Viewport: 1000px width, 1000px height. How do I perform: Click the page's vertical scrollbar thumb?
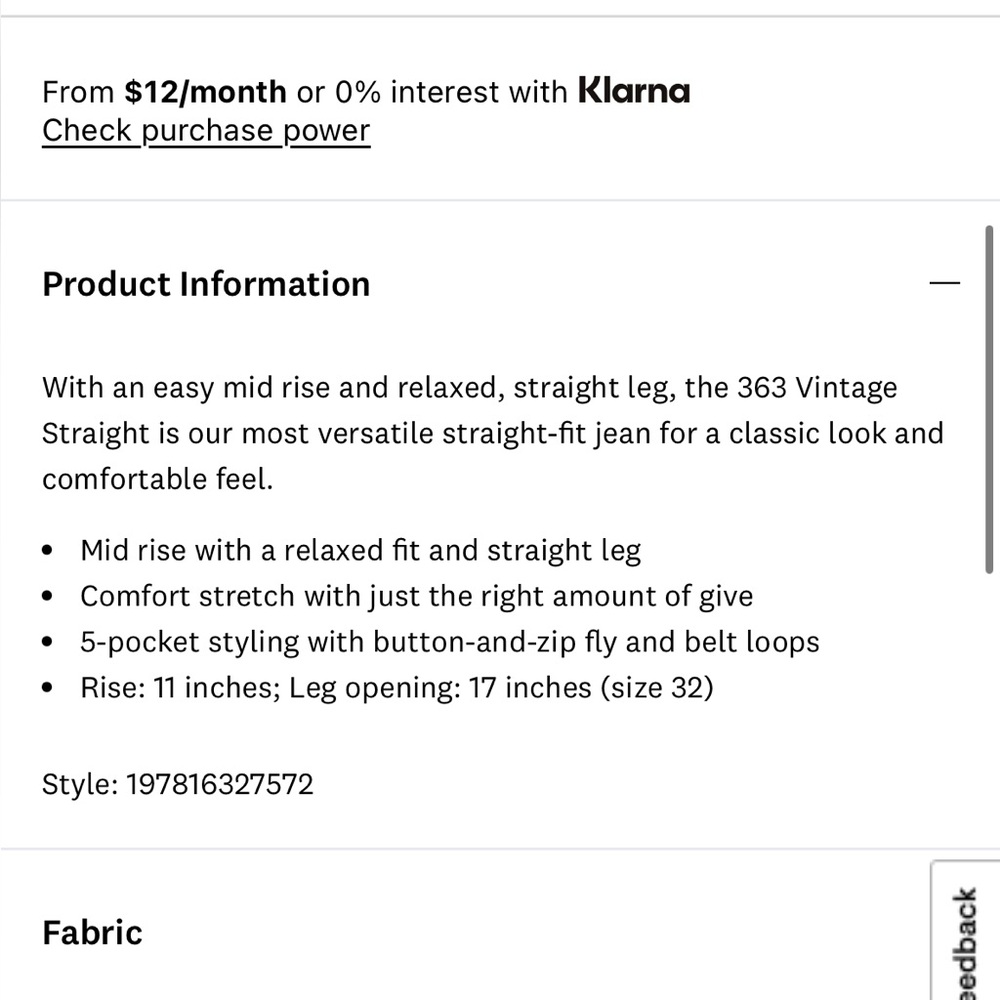[x=989, y=399]
